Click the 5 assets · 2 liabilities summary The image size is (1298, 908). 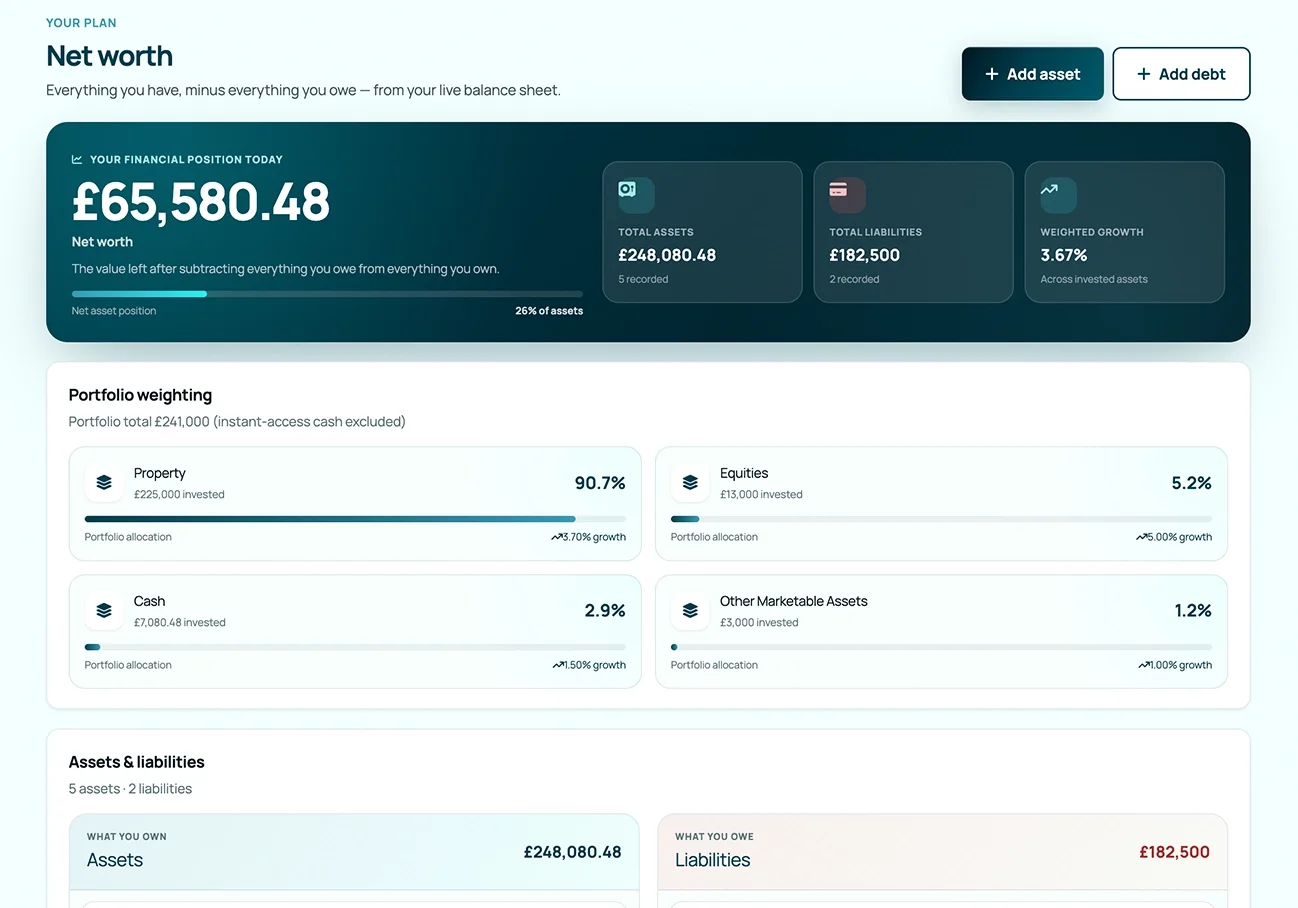tap(130, 789)
